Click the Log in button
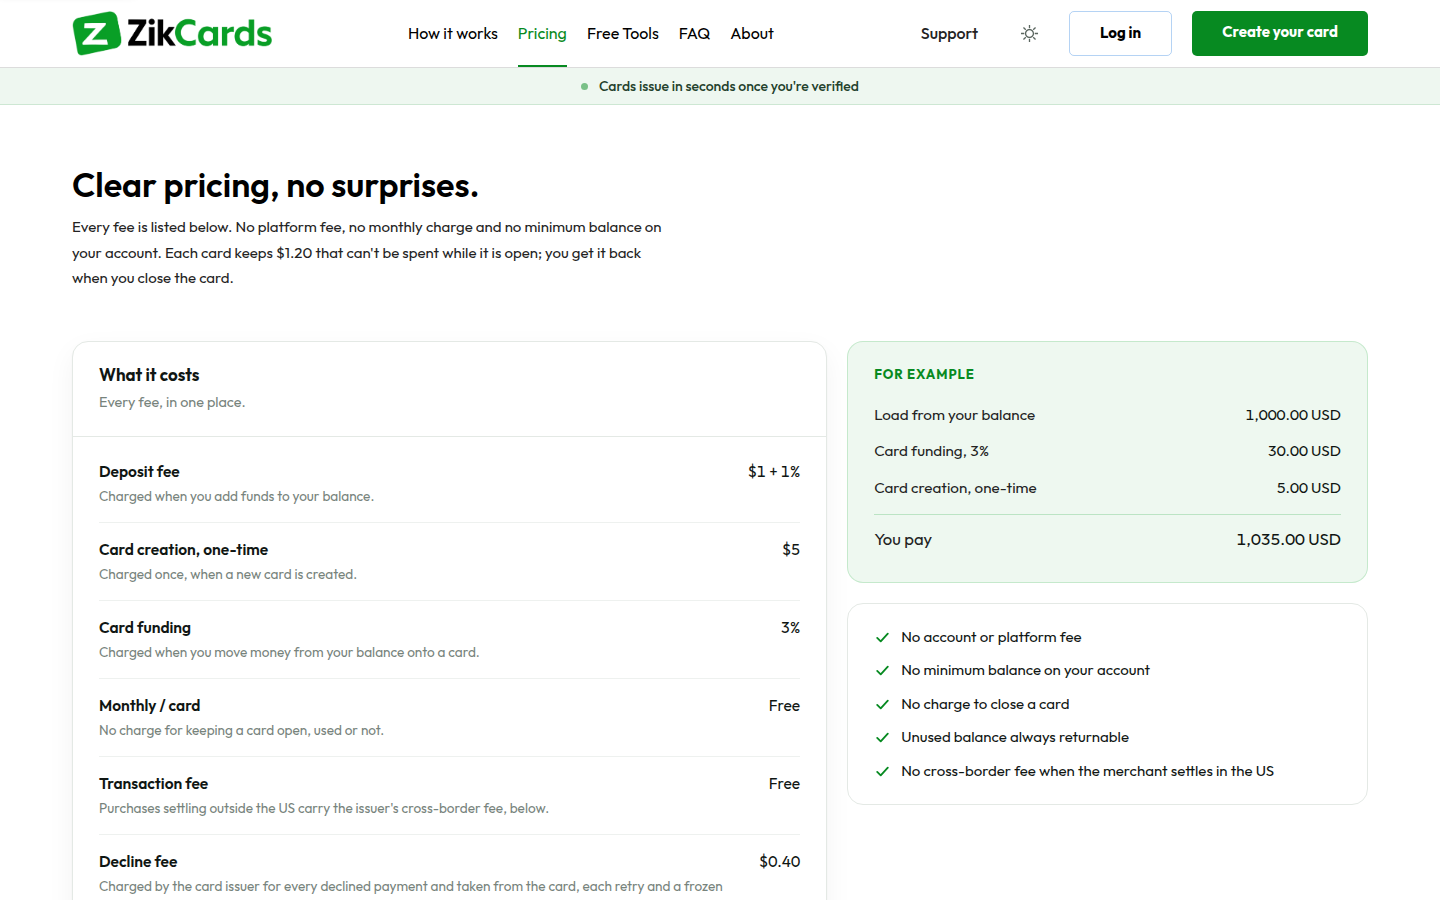 coord(1120,33)
